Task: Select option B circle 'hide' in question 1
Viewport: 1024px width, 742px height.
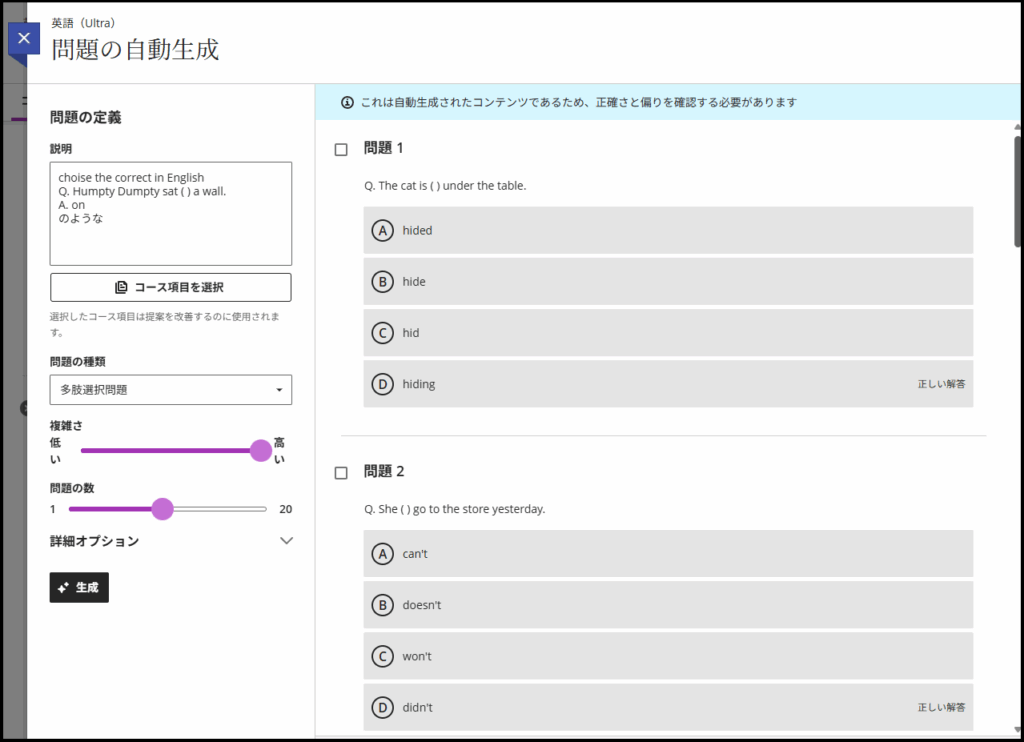Action: coord(382,282)
